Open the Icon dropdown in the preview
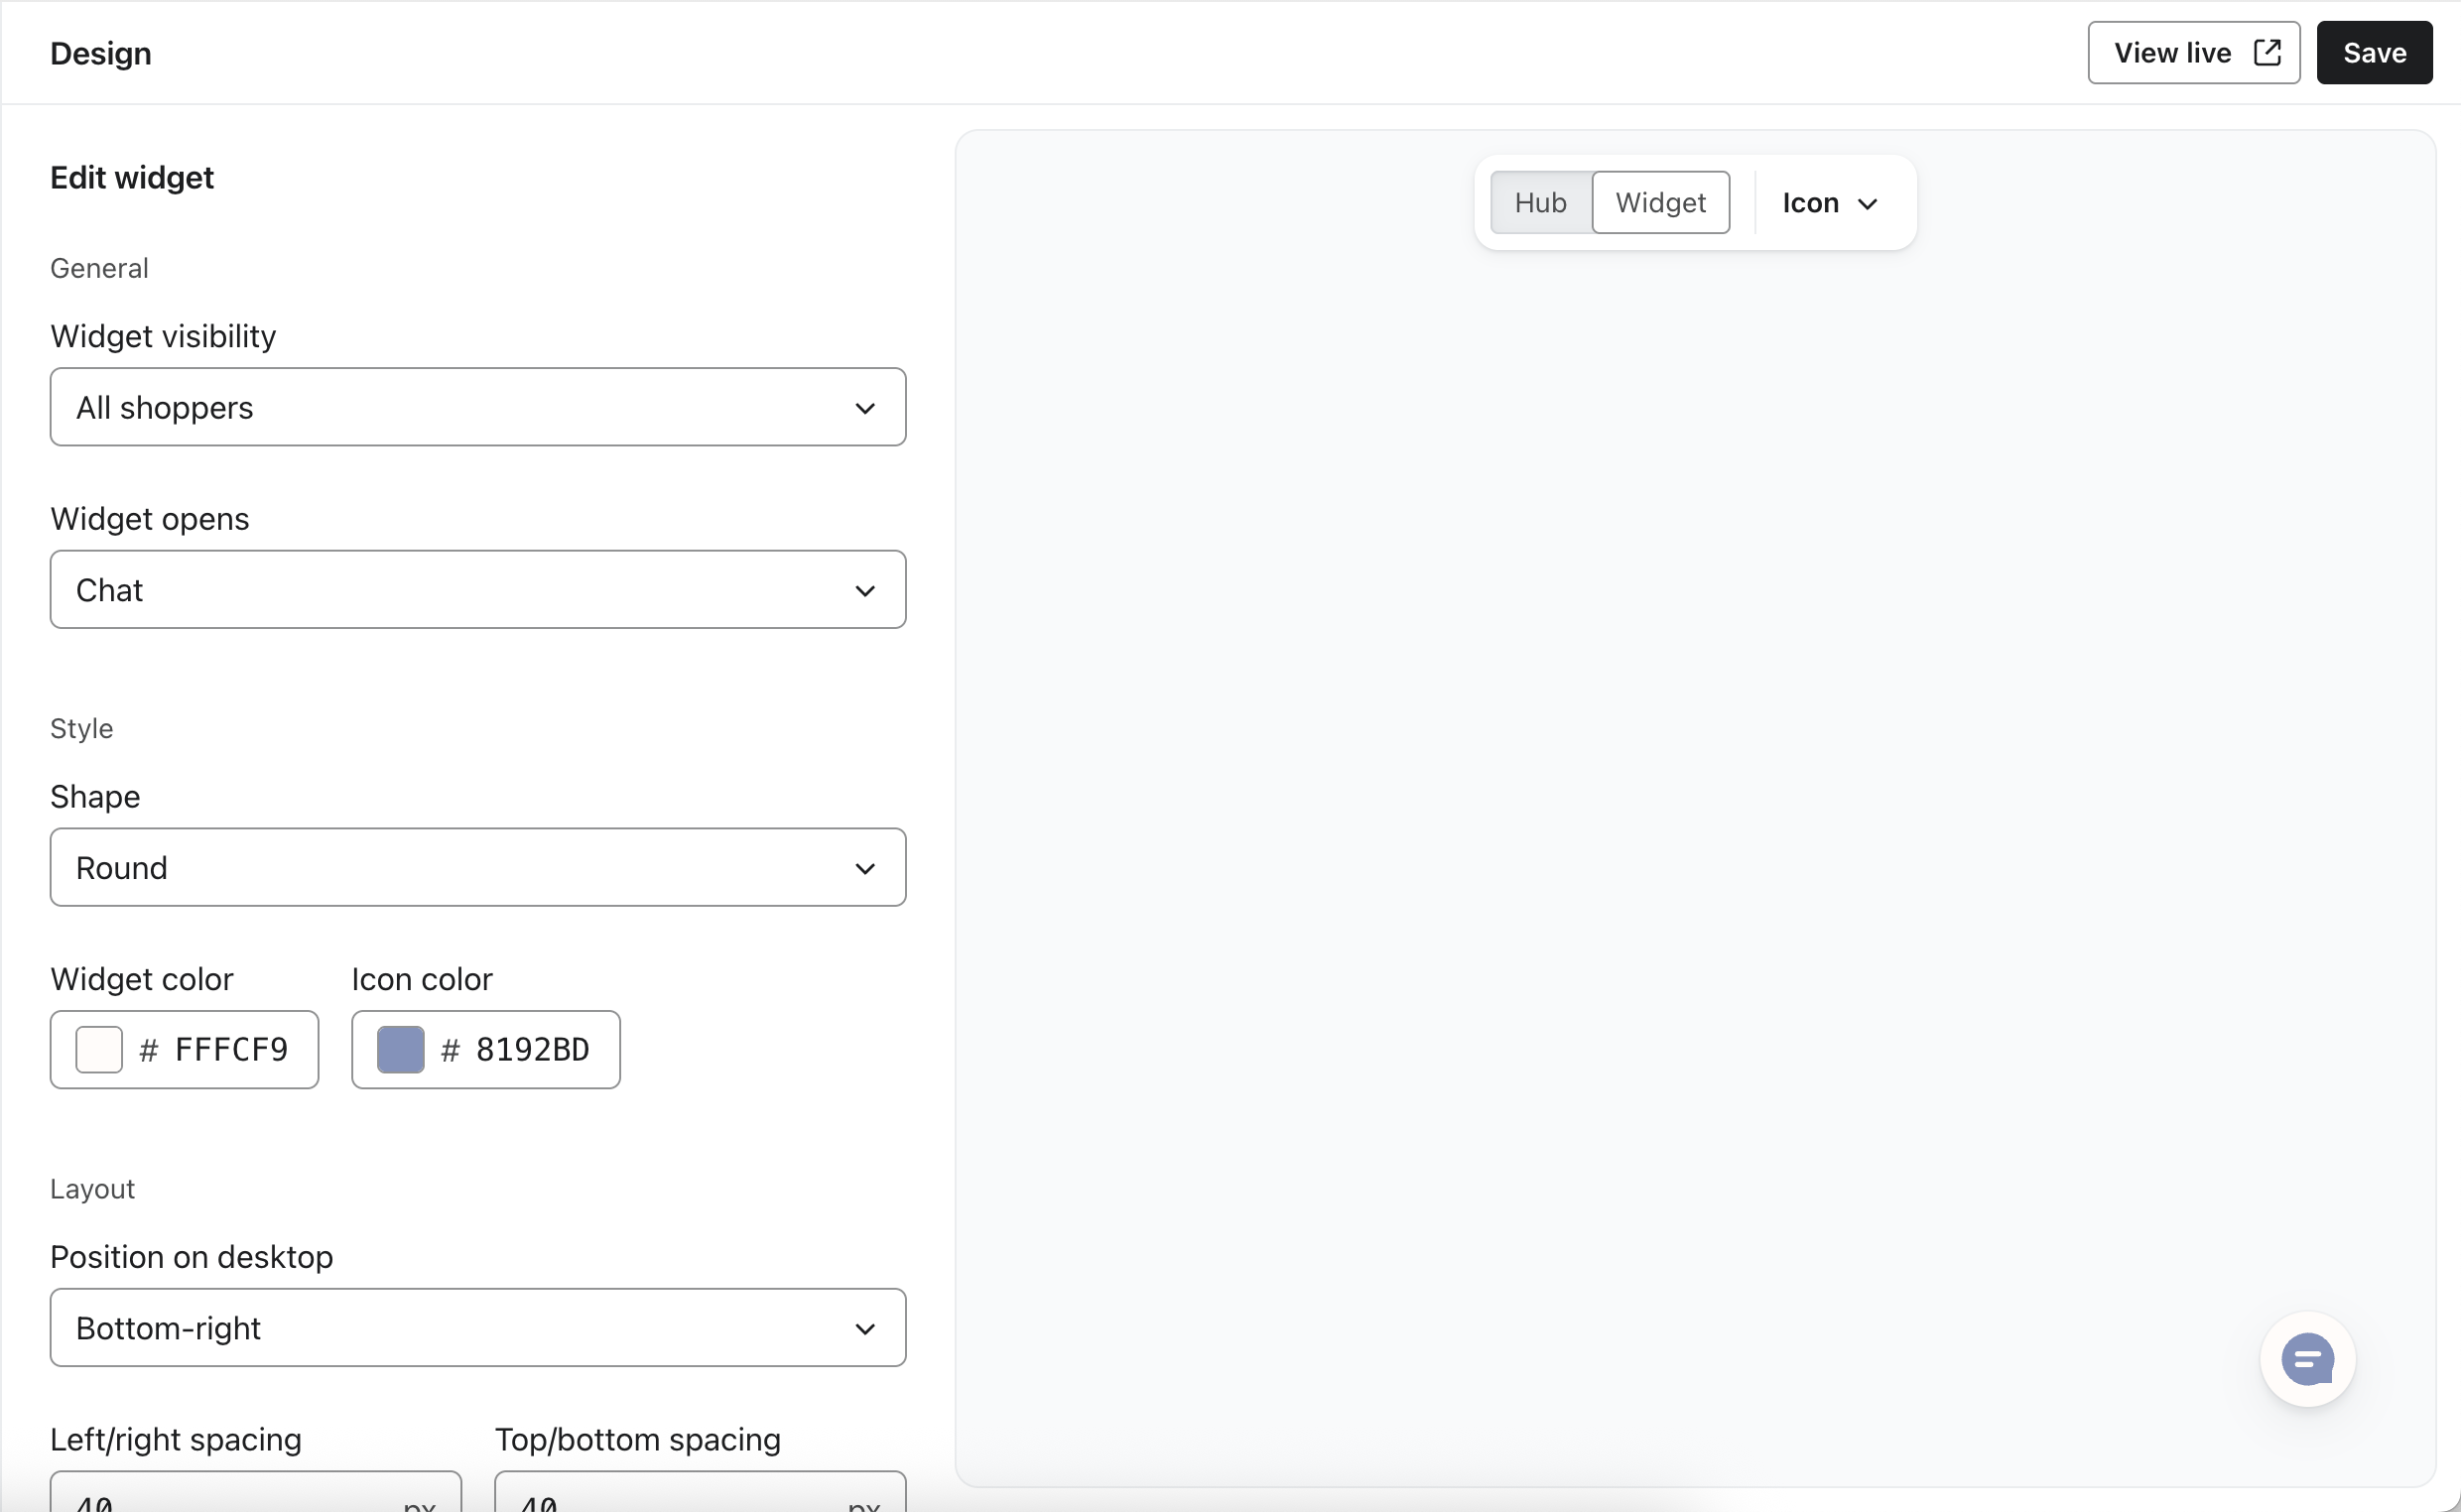The height and width of the screenshot is (1512, 2461). click(x=1829, y=203)
